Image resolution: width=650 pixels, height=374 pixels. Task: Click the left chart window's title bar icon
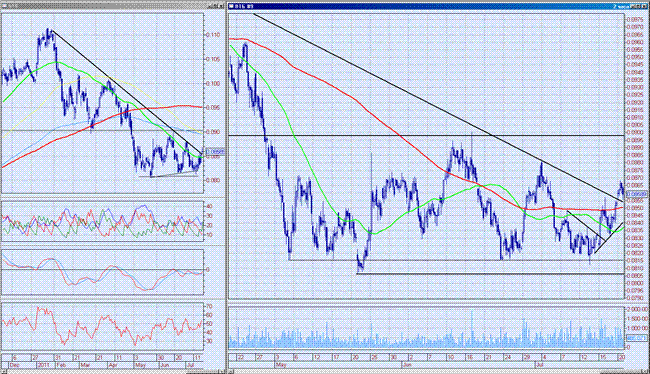pyautogui.click(x=3, y=6)
